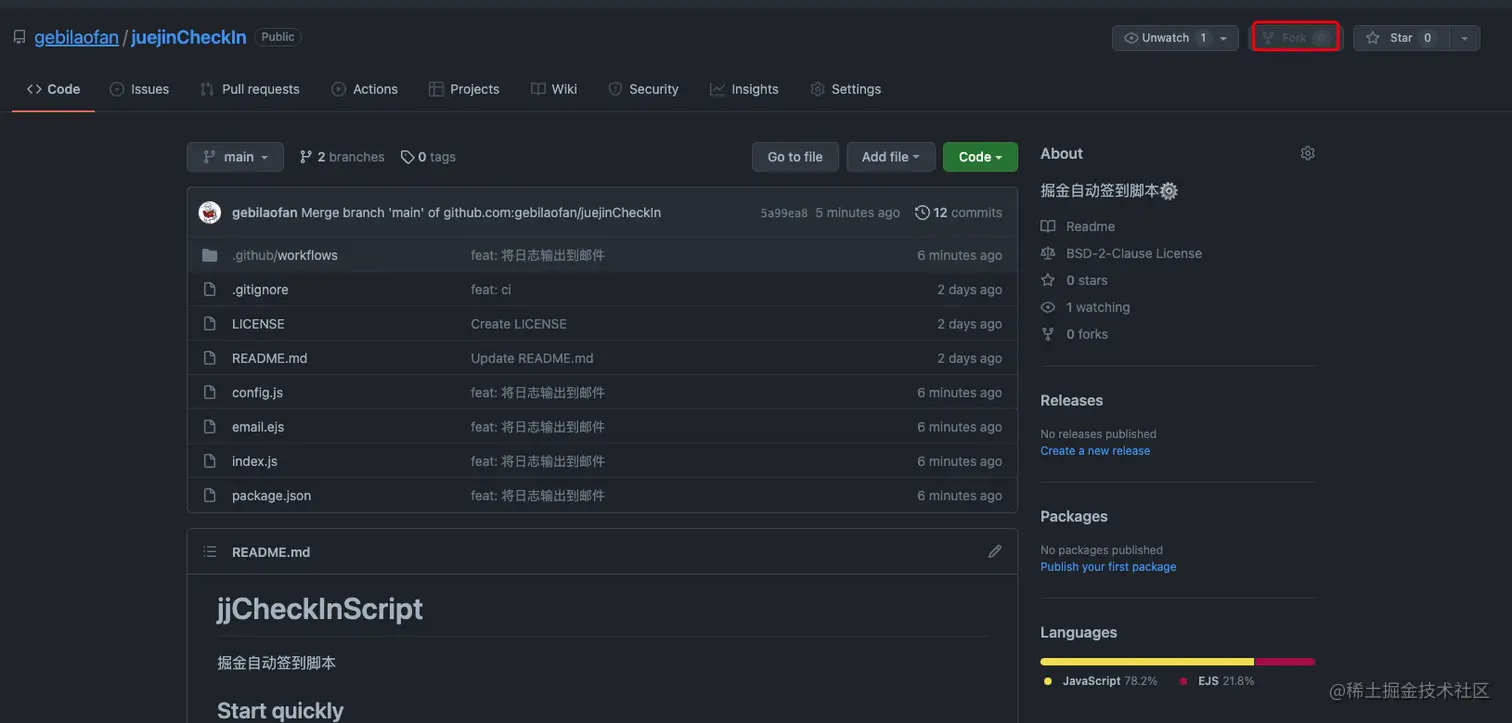Open the 'Update README.md' commit message

click(x=532, y=358)
